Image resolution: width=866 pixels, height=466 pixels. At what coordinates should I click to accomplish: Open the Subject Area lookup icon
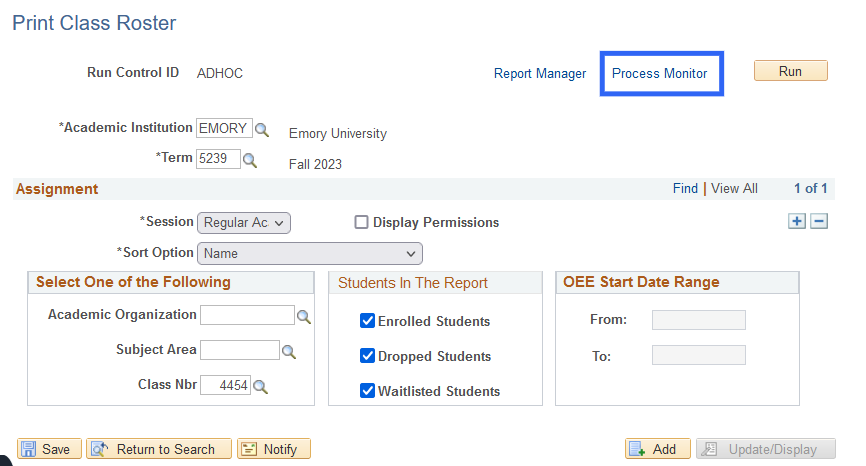289,351
